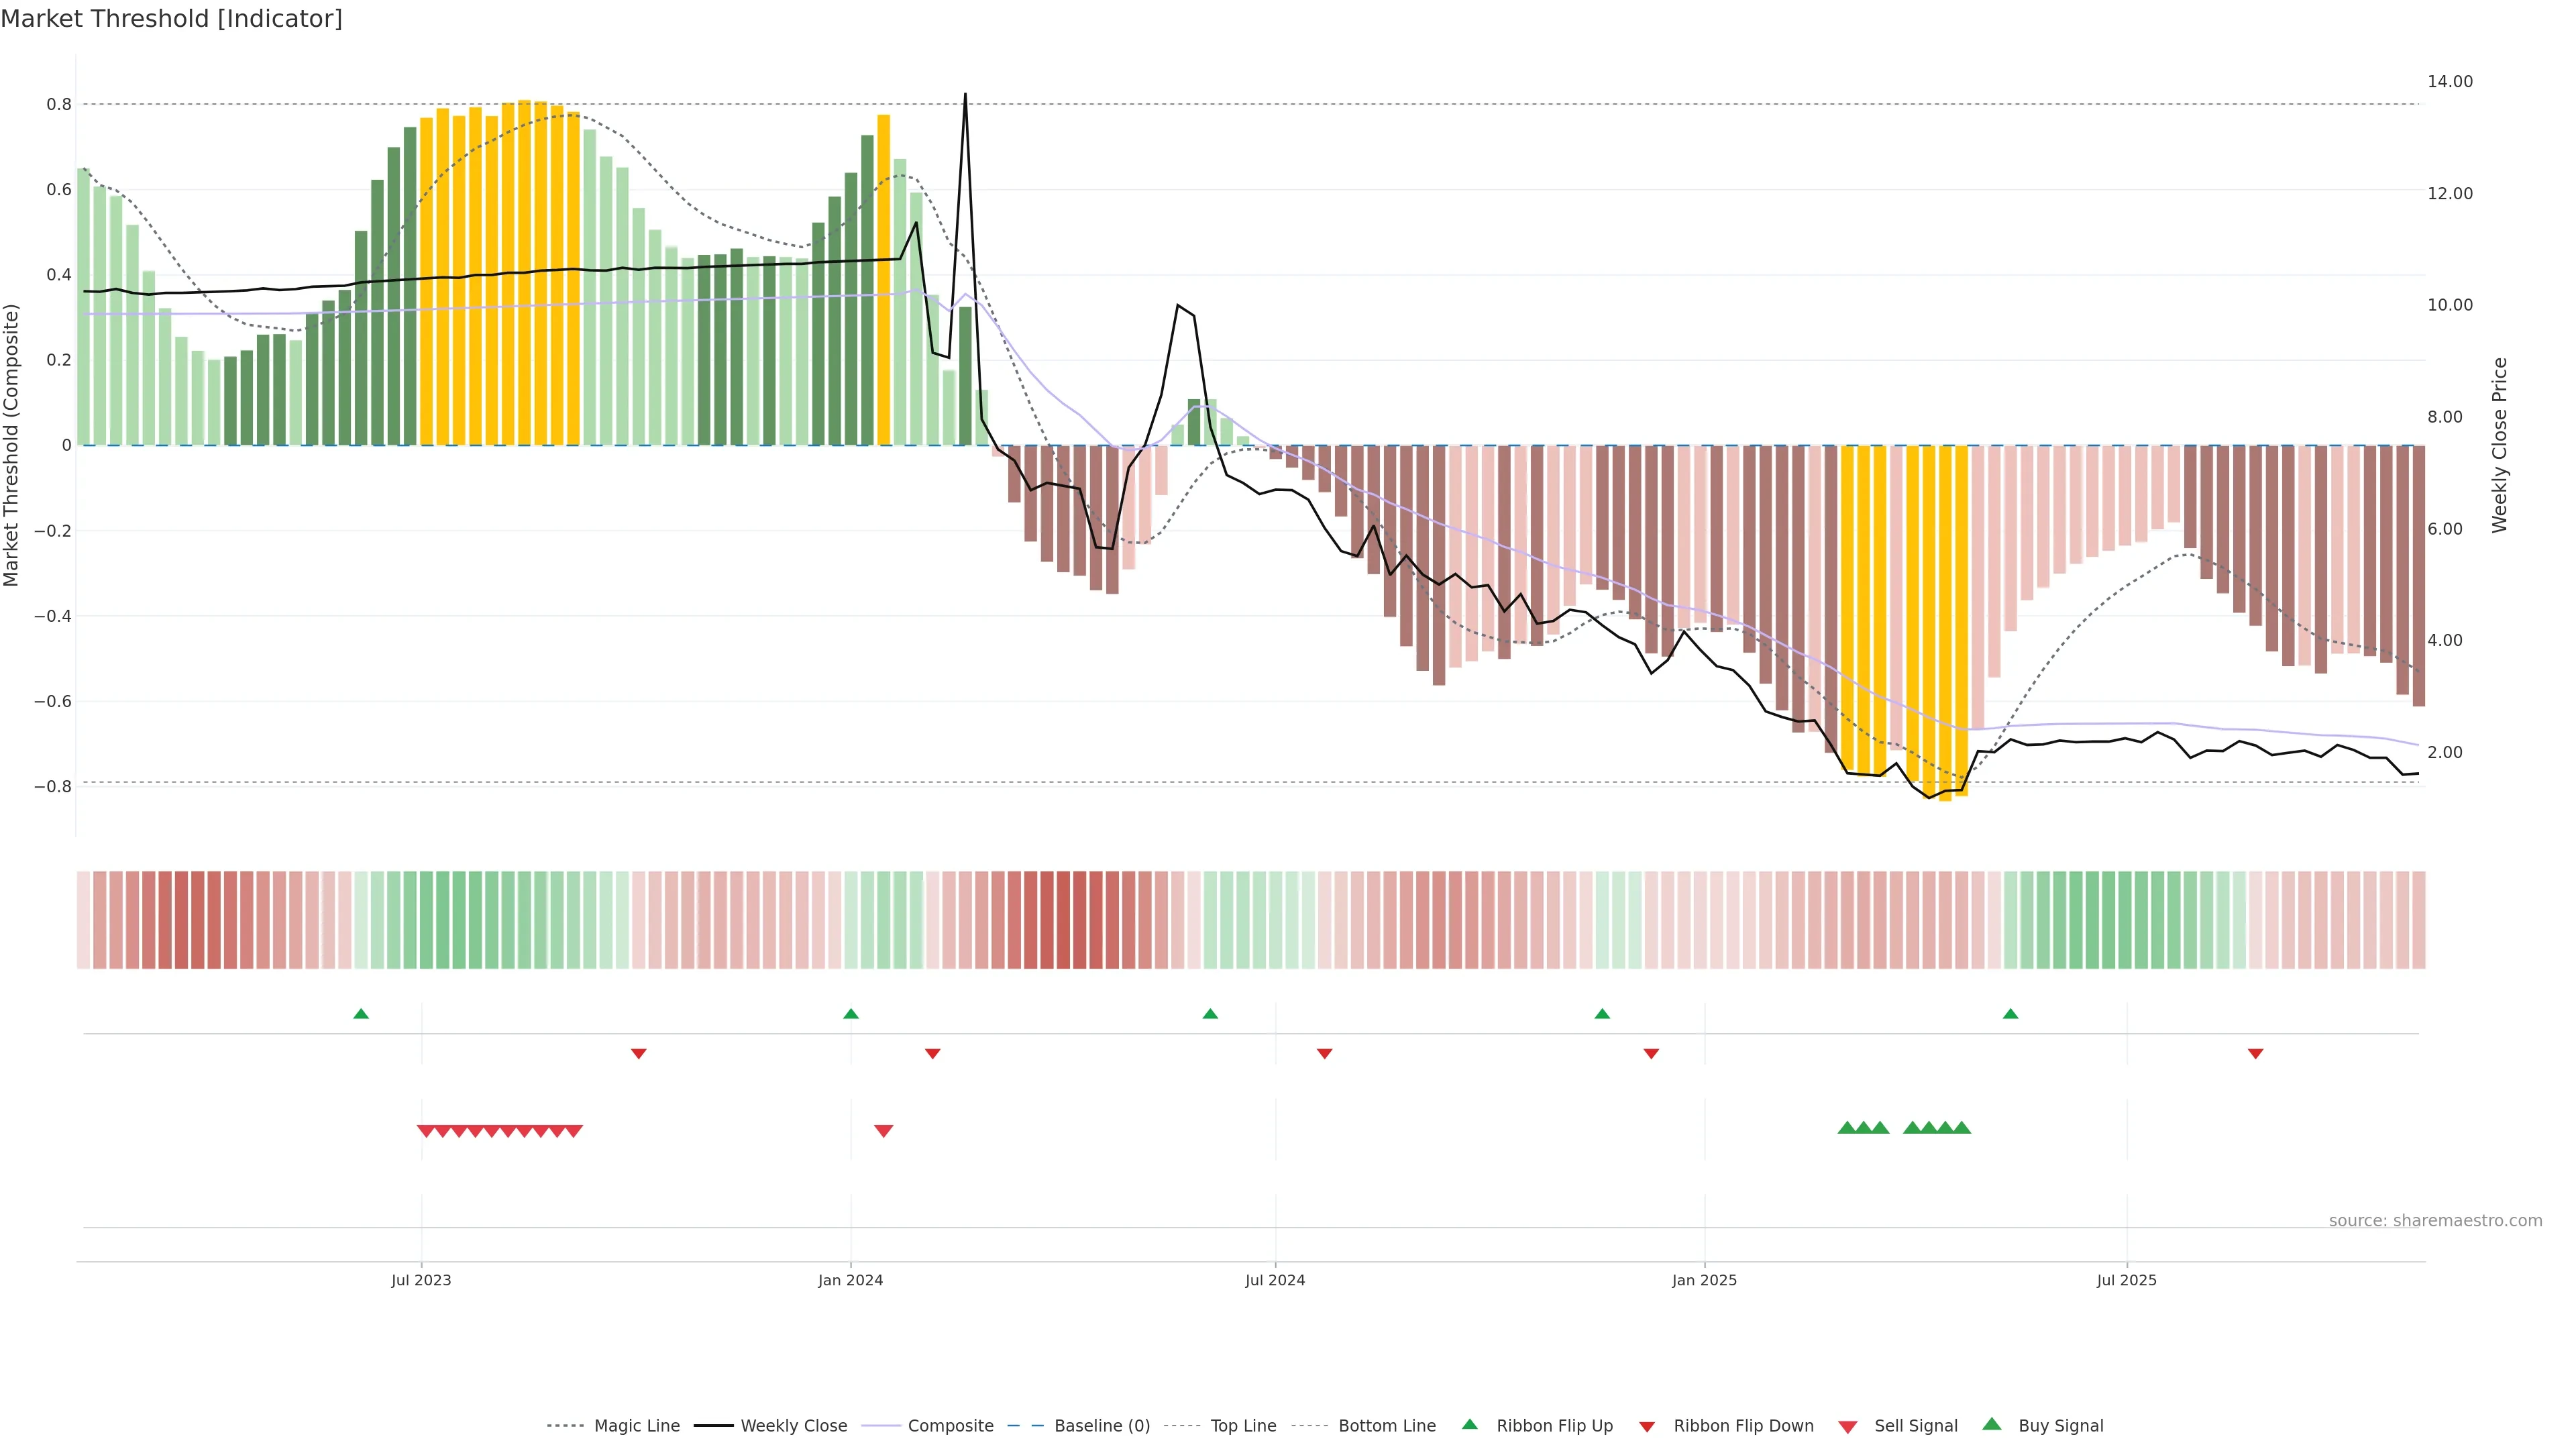Viewport: 2576px width, 1449px height.
Task: Open the source: sharemaestro.com text
Action: [x=2435, y=1221]
